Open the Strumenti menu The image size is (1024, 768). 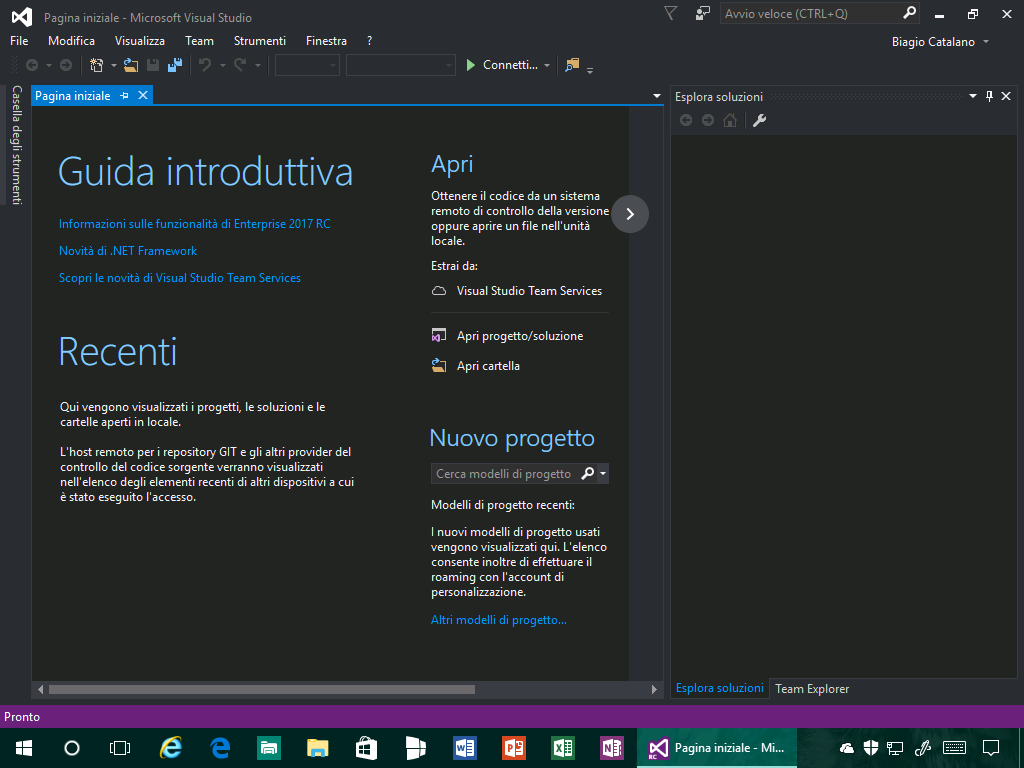[x=260, y=40]
